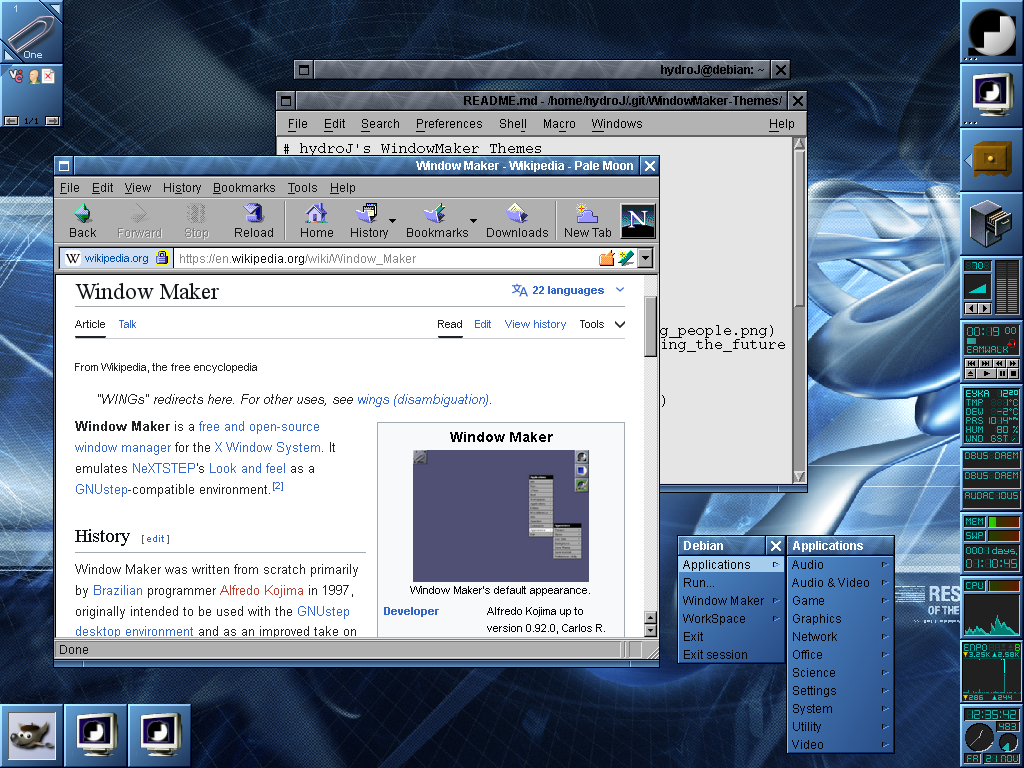Reload the Wikipedia page
1024x768 pixels.
[x=253, y=214]
